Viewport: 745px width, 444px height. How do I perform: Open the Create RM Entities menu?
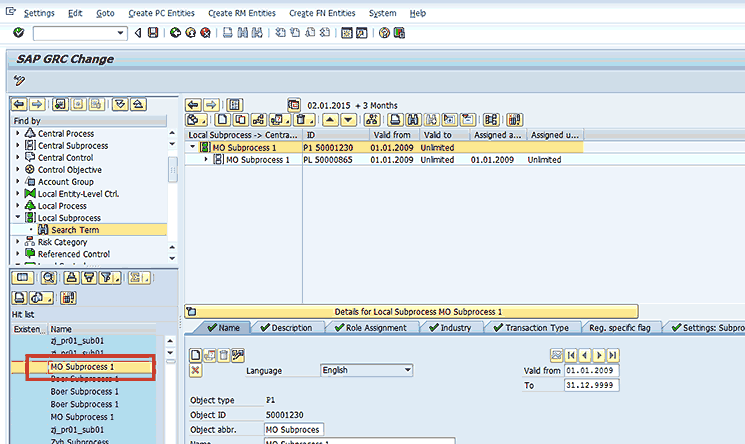[x=242, y=13]
